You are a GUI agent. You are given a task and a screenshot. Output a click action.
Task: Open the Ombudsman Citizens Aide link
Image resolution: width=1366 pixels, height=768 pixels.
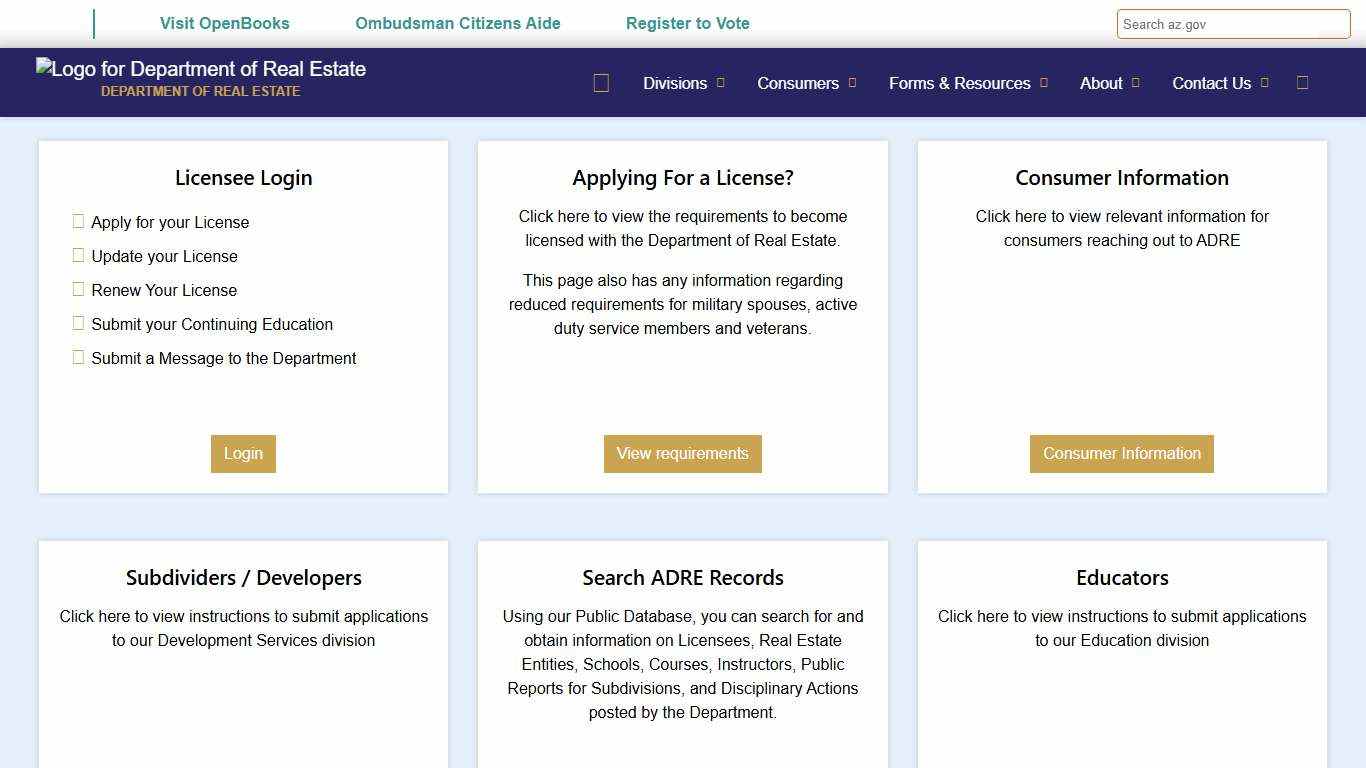pos(458,23)
